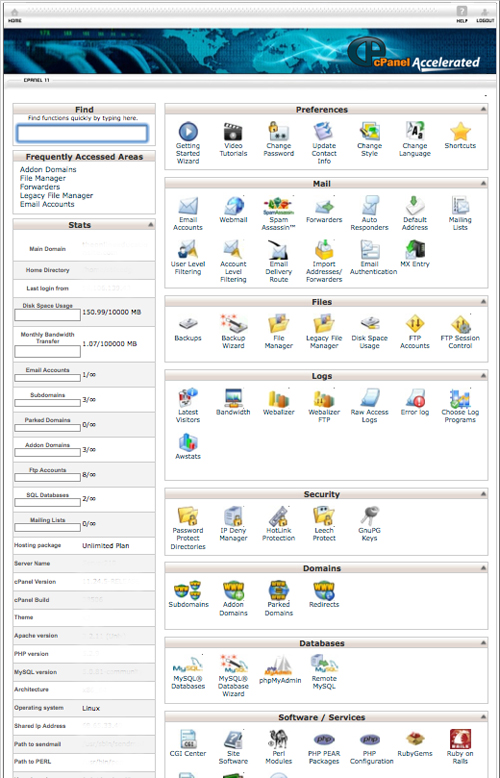This screenshot has height=778, width=500.
Task: Open Password Protect Directories
Action: click(188, 516)
